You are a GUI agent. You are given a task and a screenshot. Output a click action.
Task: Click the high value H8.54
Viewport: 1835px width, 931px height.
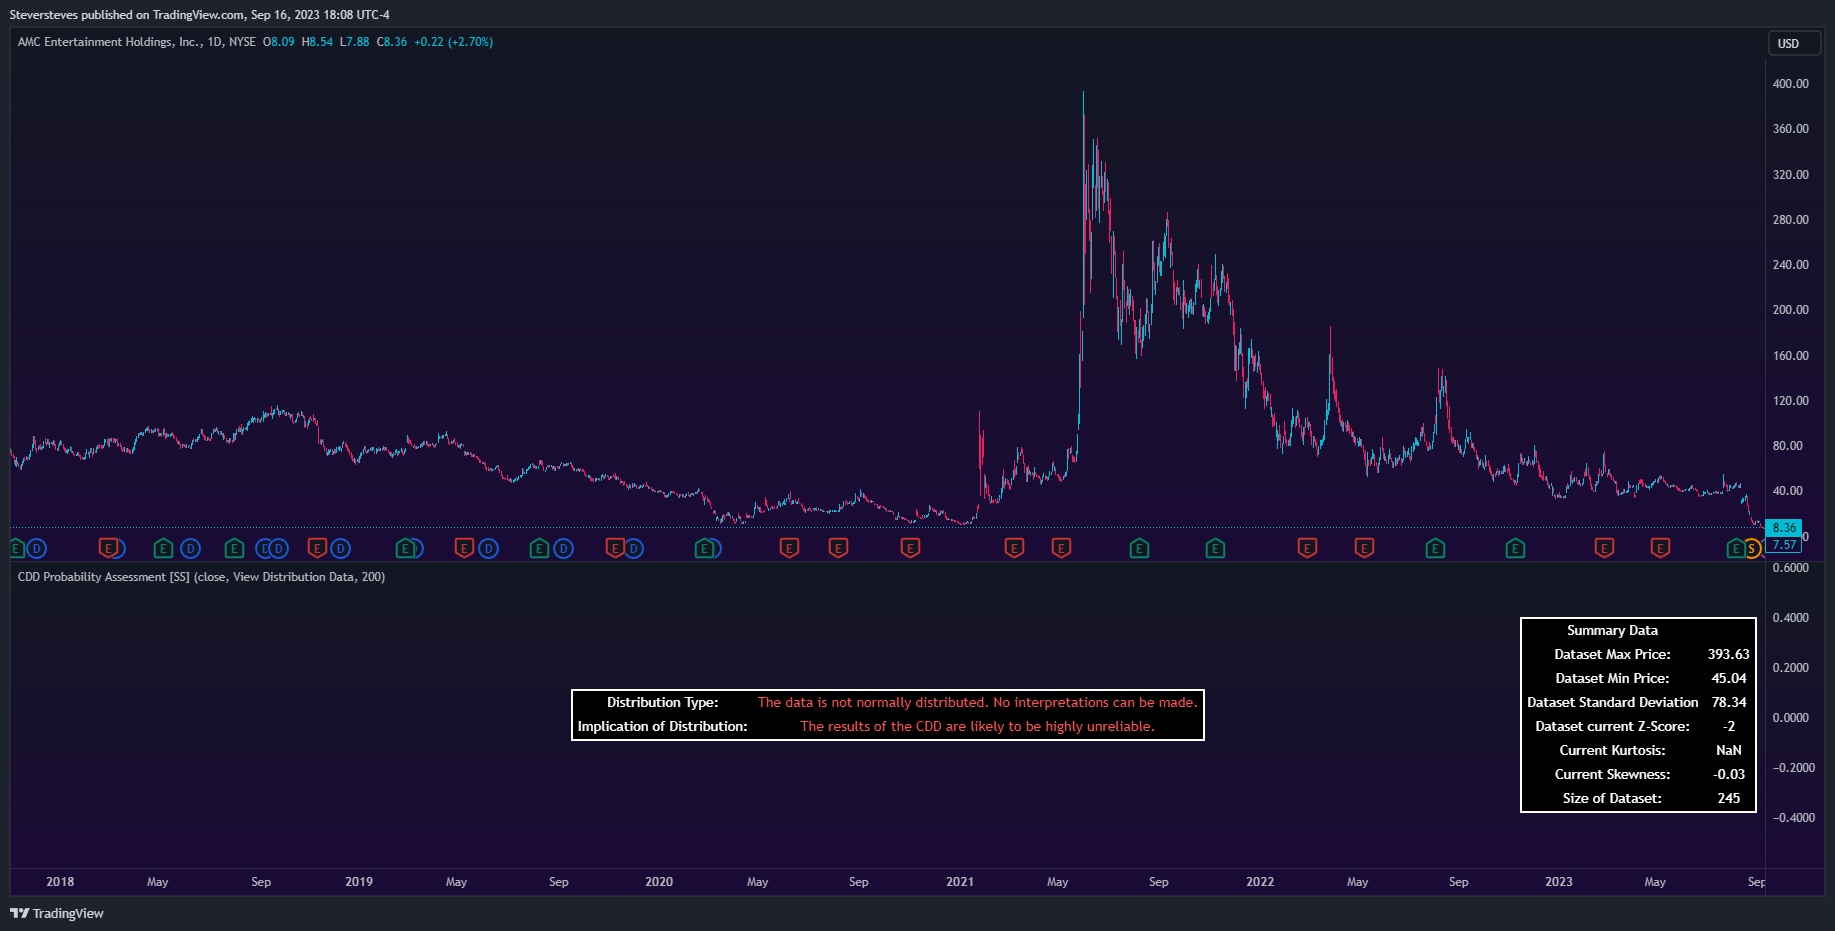tap(318, 42)
